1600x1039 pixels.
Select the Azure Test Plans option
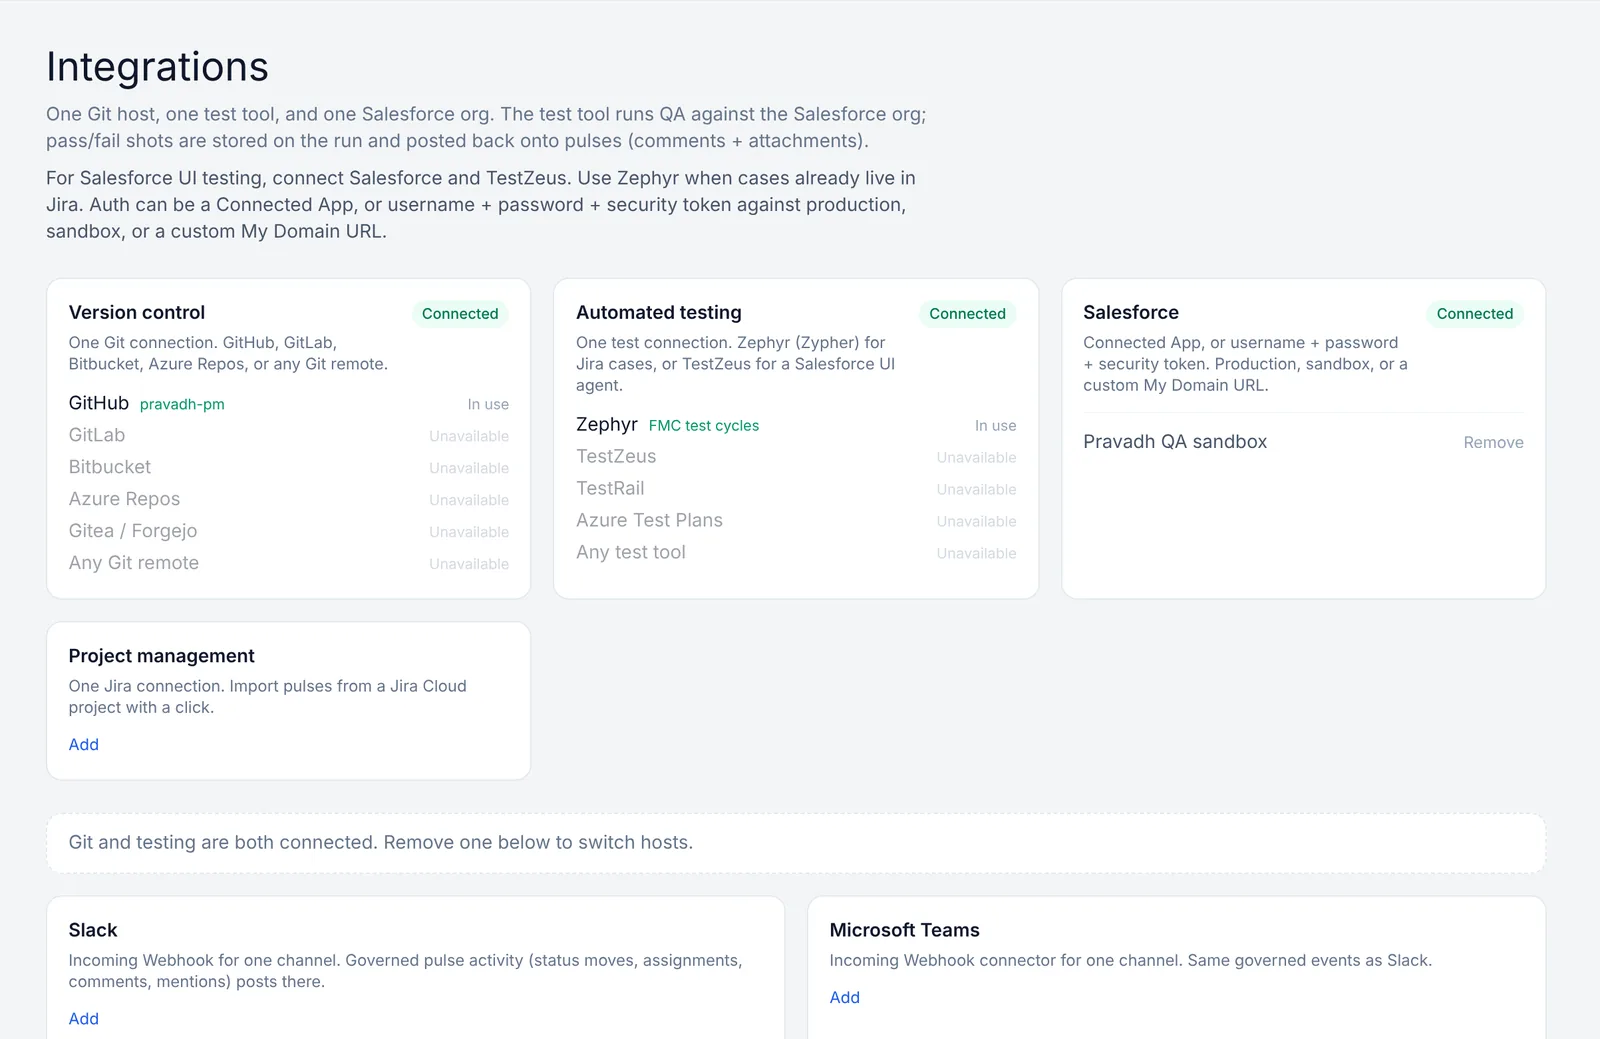point(796,520)
